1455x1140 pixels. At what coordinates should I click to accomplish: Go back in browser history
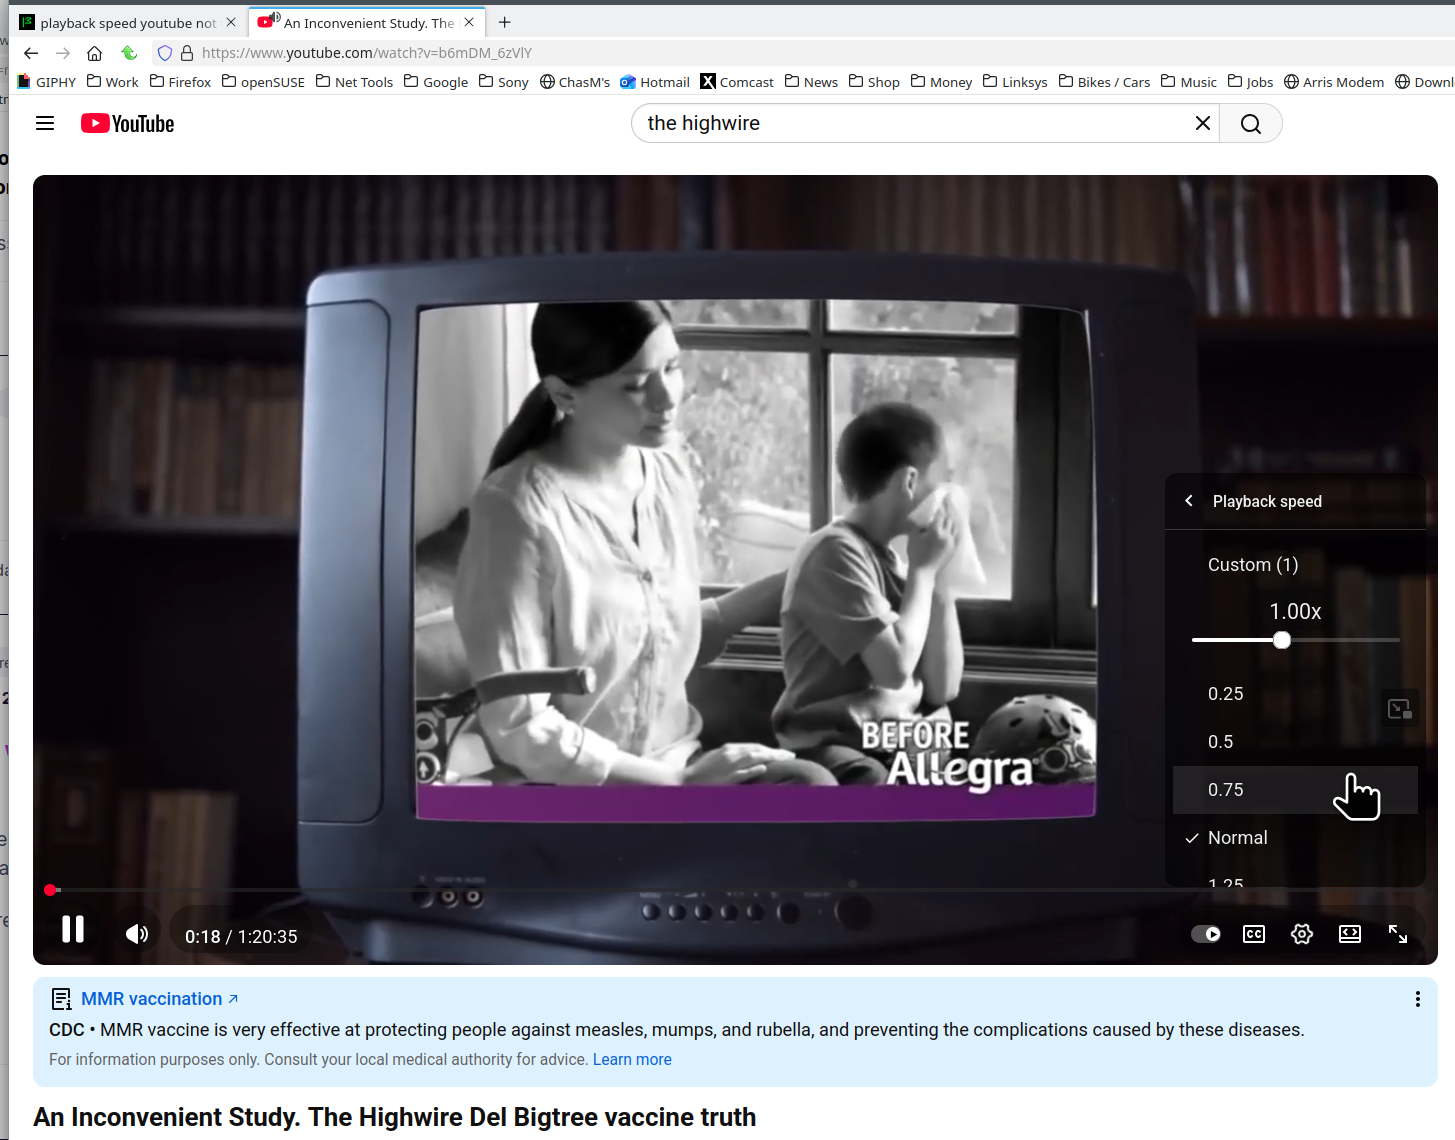pyautogui.click(x=31, y=53)
